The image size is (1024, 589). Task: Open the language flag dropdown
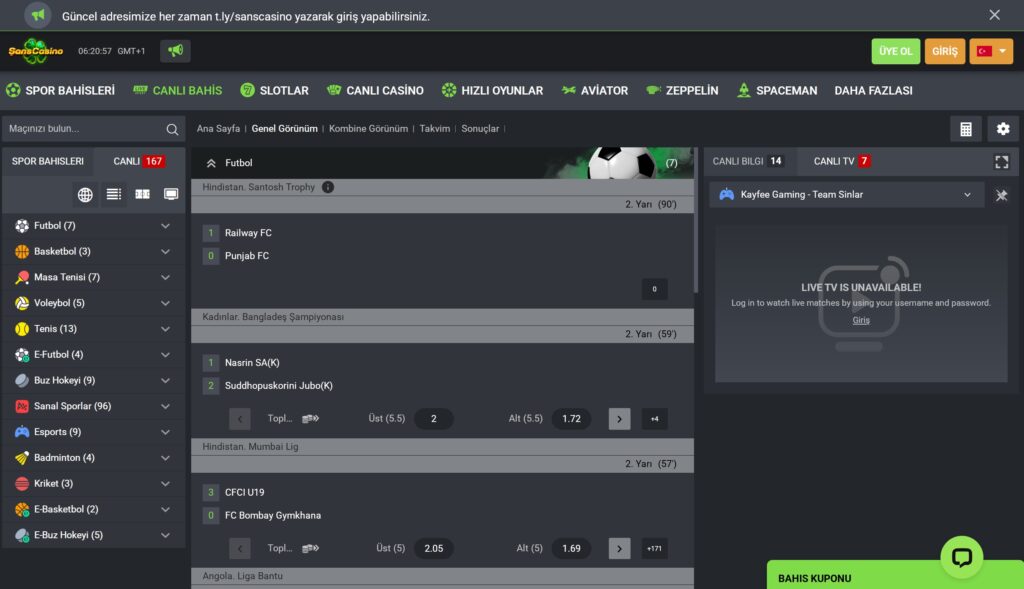pos(991,51)
